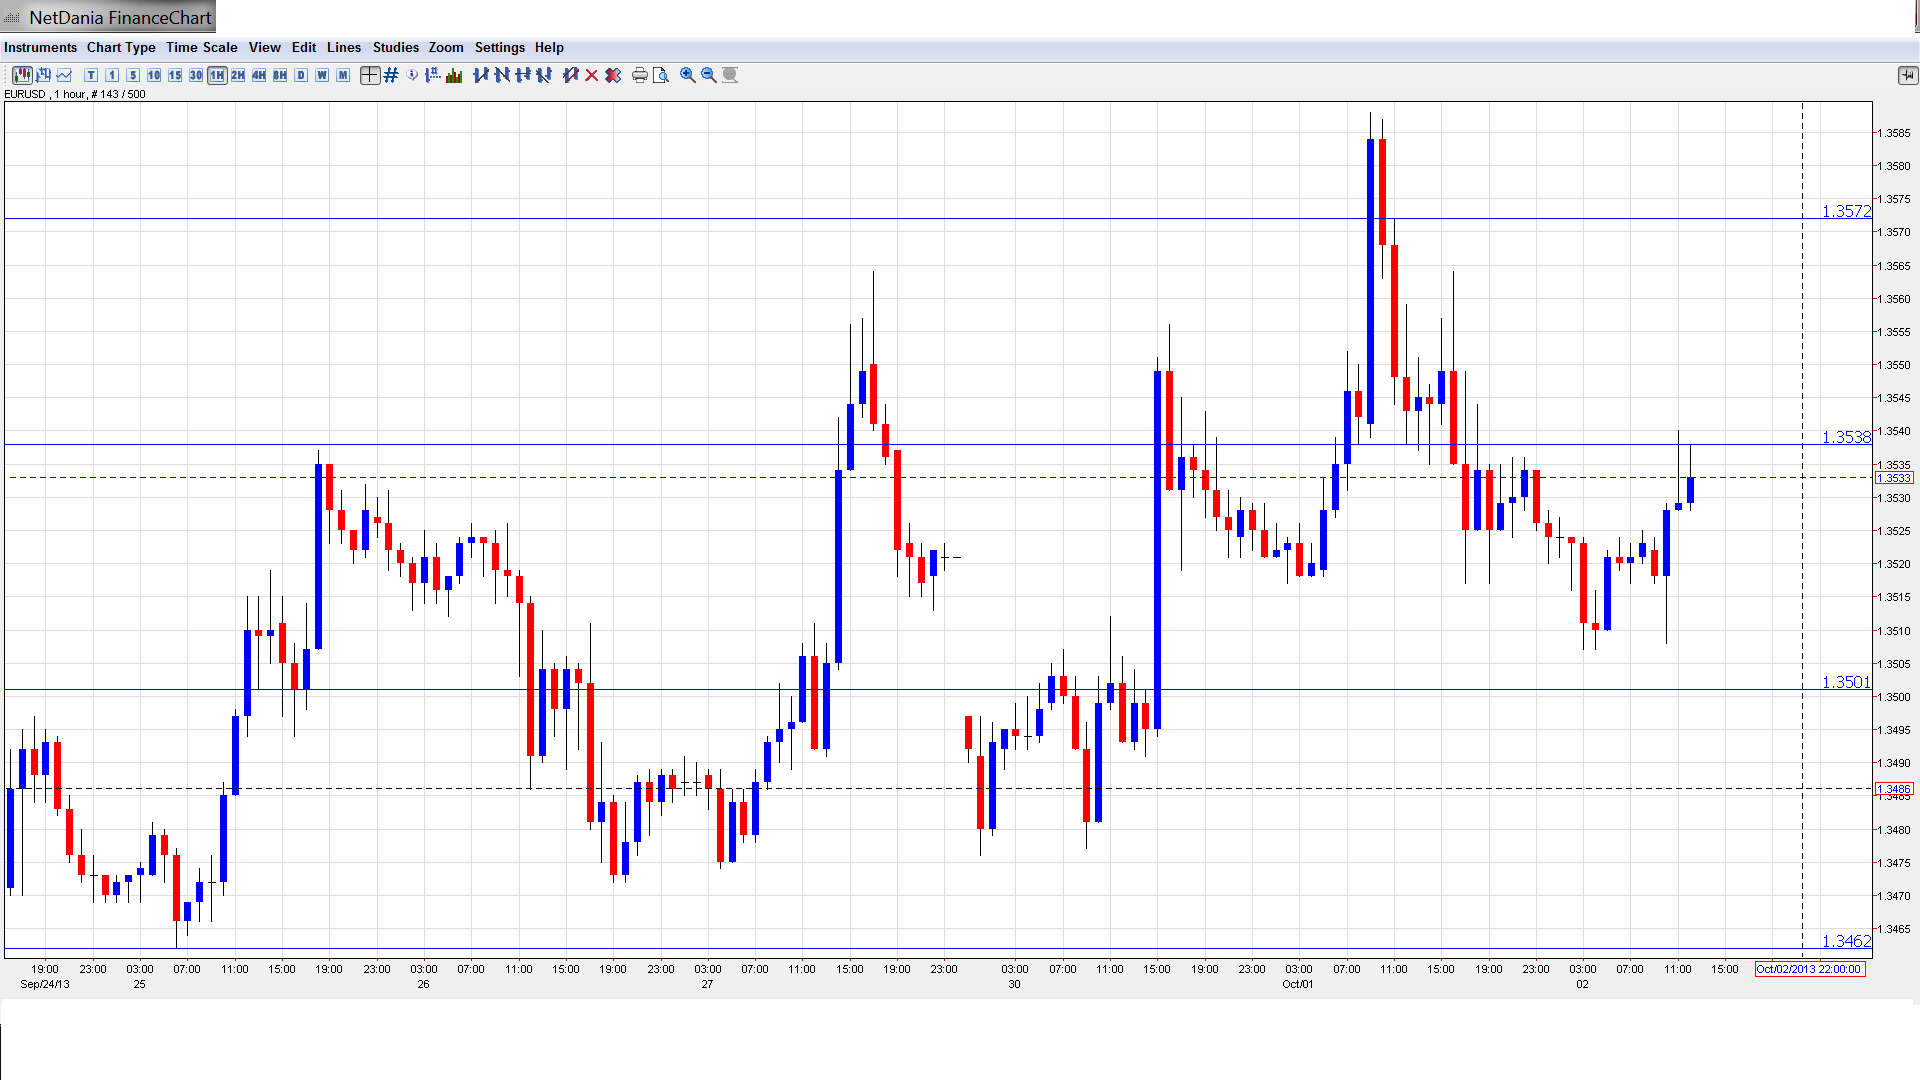Select candlestick chart type icon
The height and width of the screenshot is (1080, 1920).
21,75
